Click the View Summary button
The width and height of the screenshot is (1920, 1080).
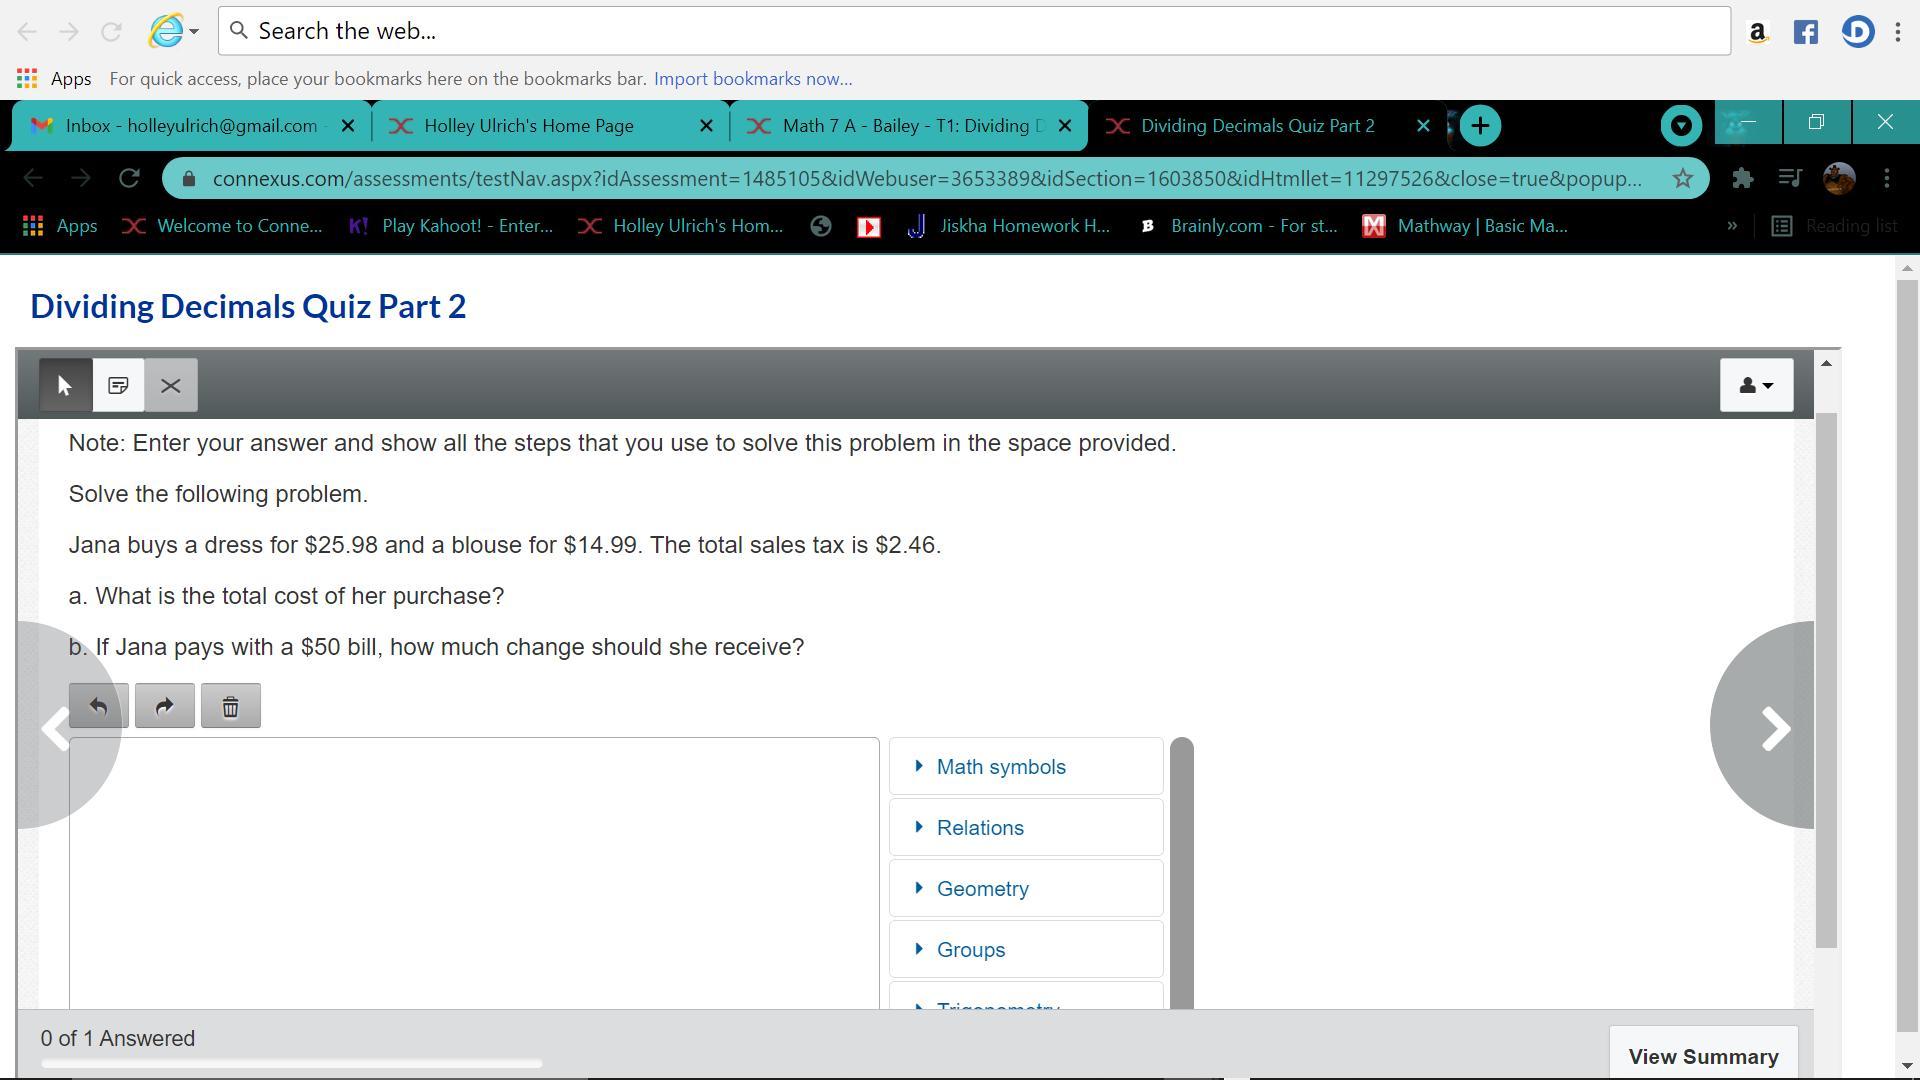(x=1703, y=1056)
